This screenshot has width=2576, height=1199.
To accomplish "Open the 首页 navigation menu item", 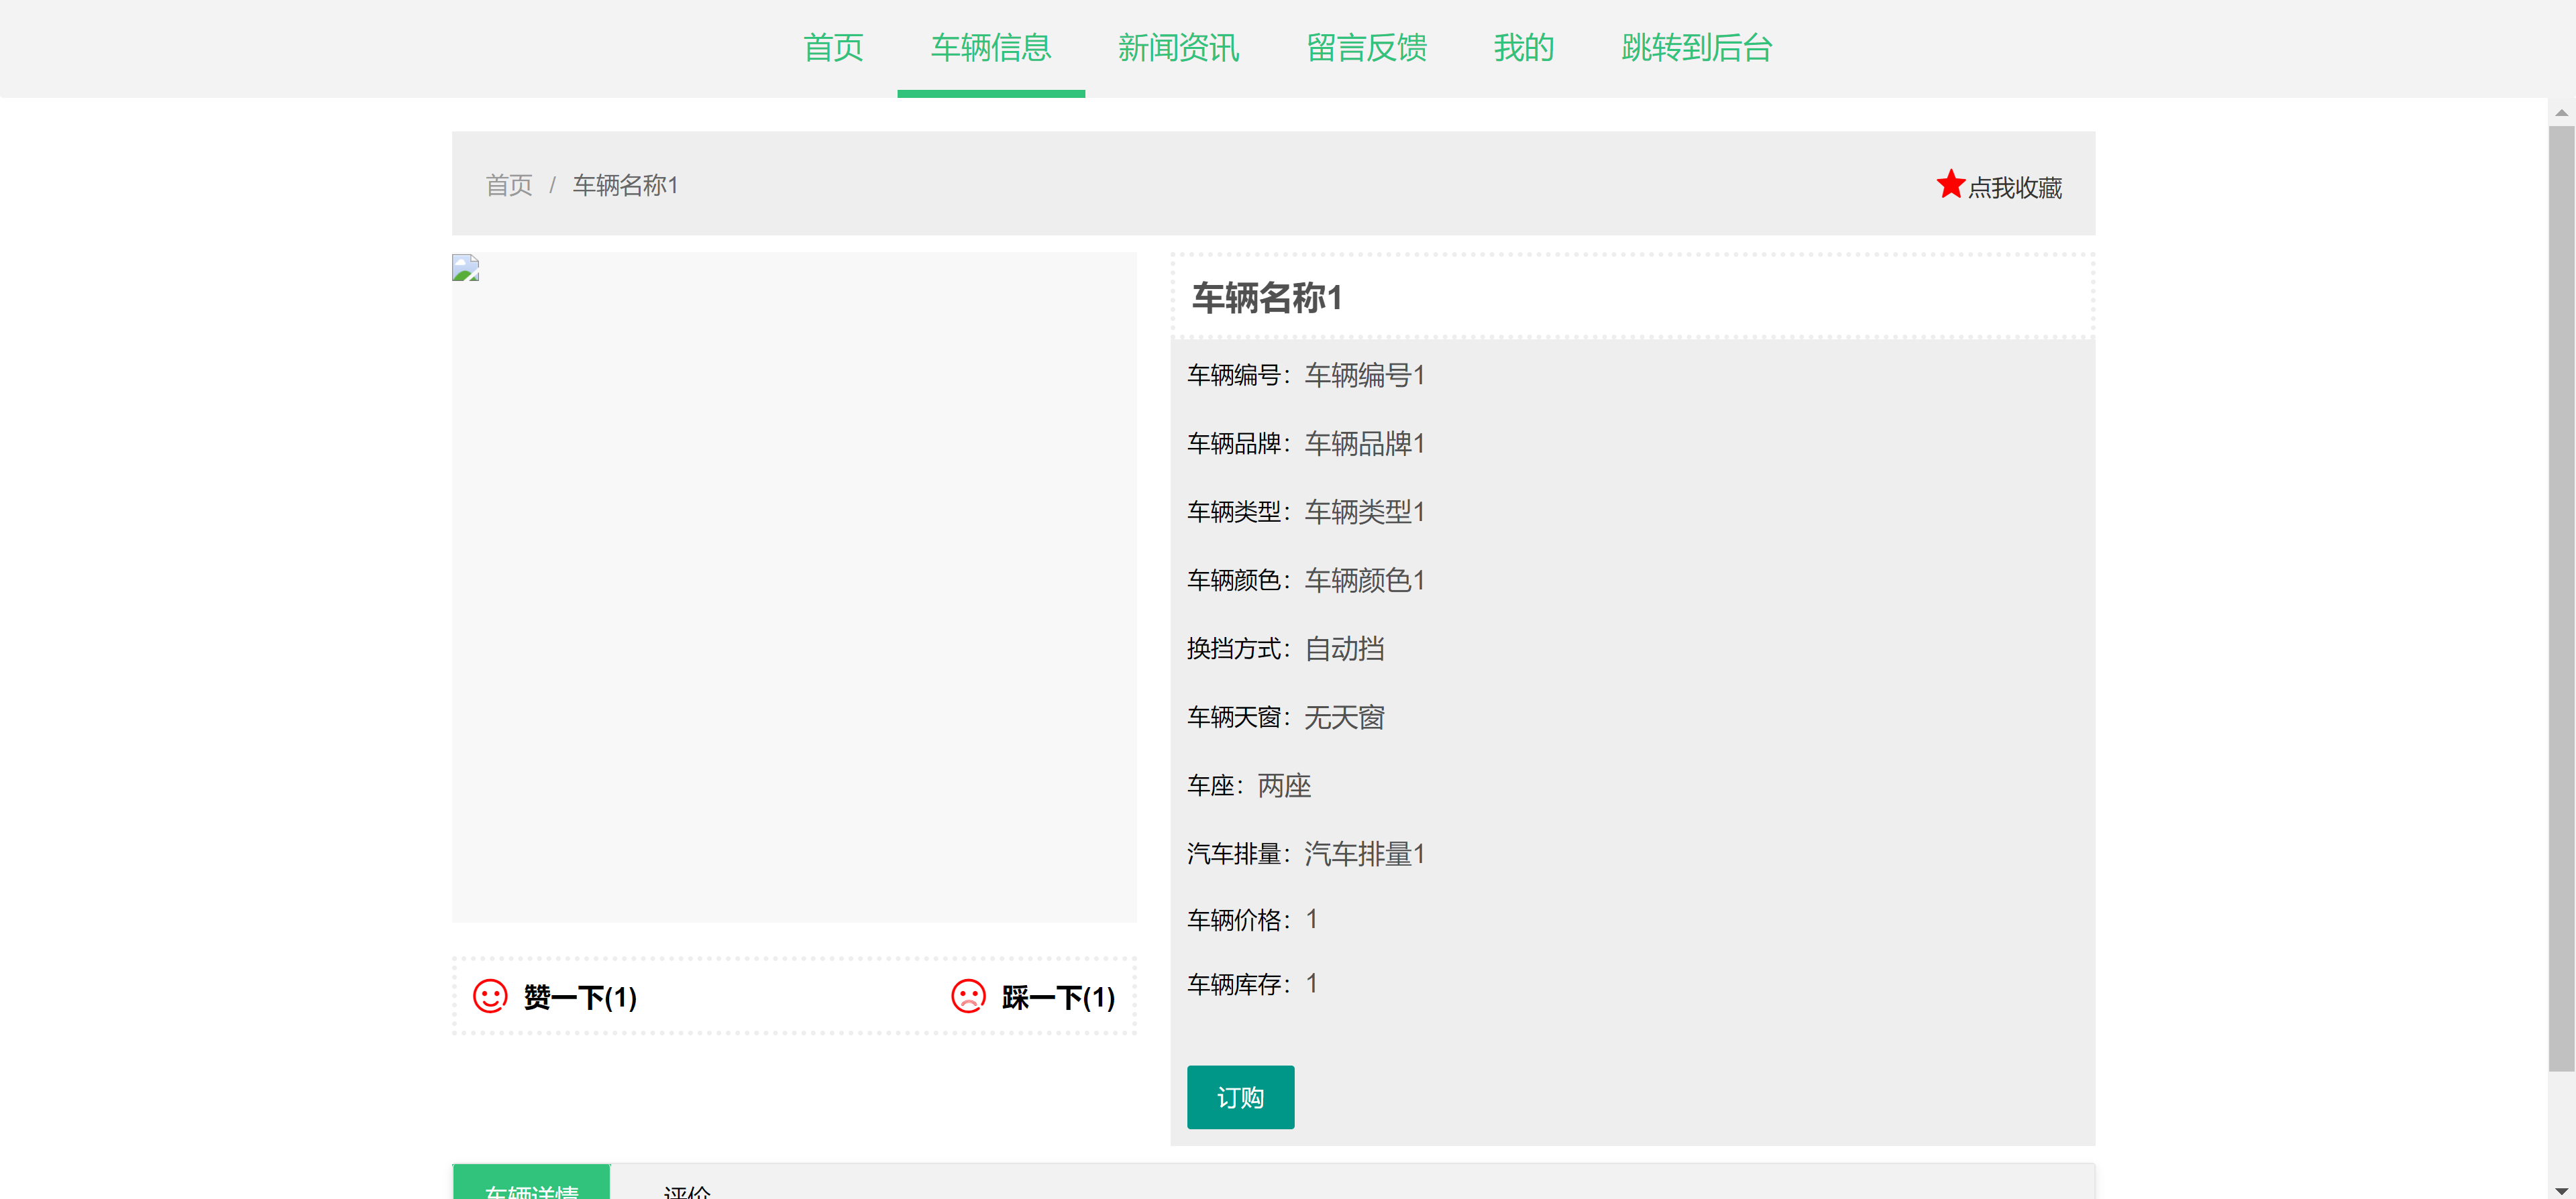I will click(833, 47).
